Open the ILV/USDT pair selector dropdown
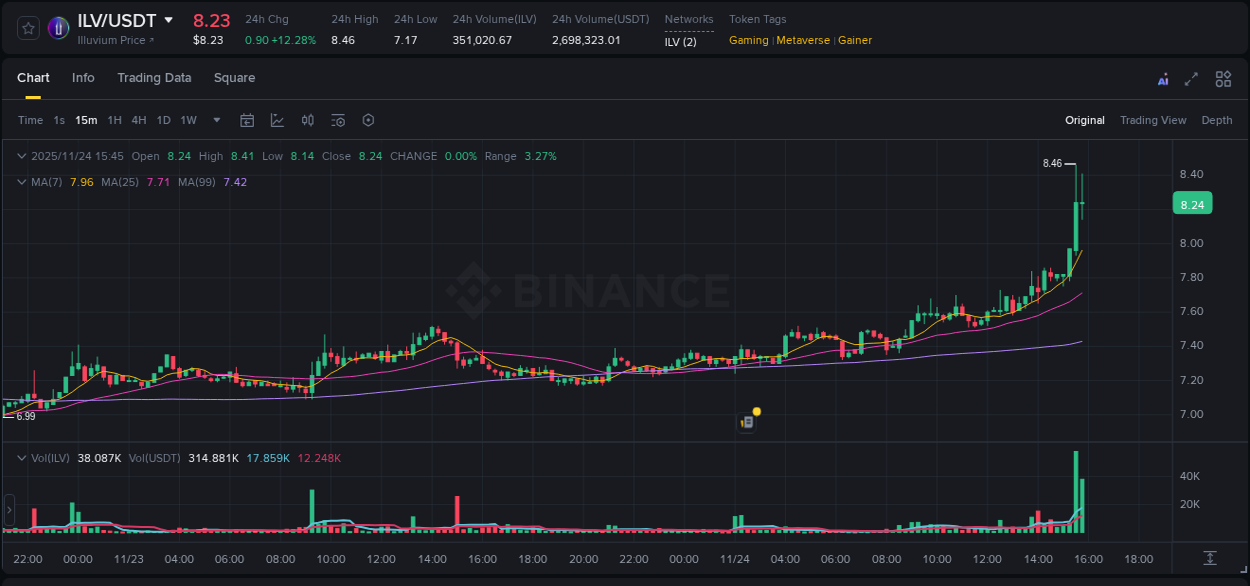The image size is (1250, 586). click(x=169, y=20)
